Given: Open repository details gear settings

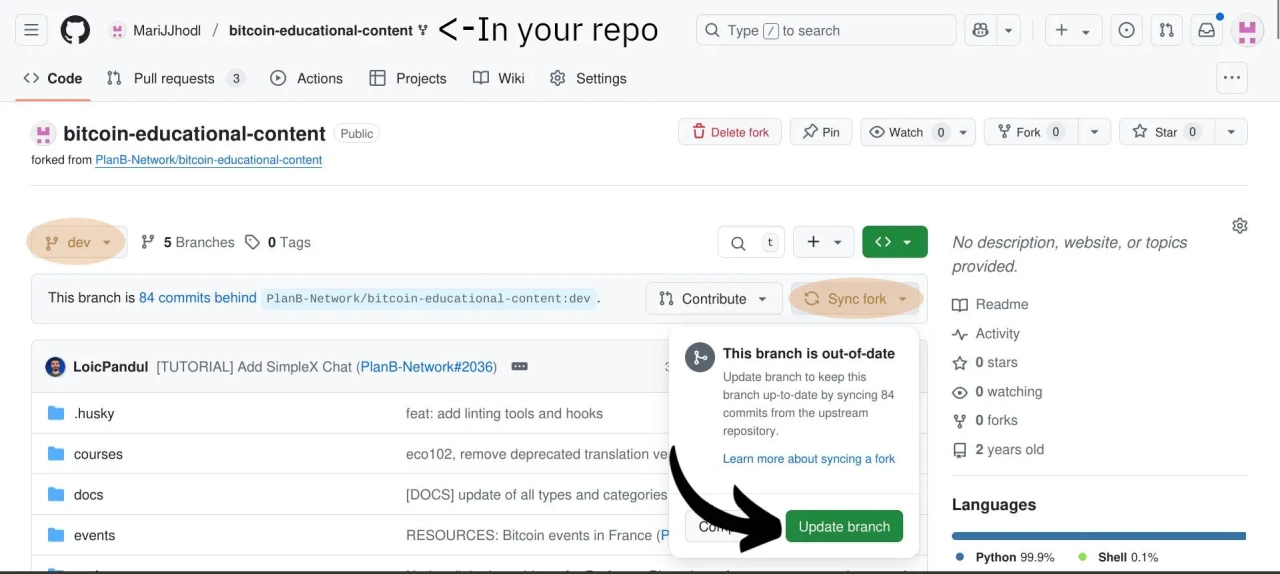Looking at the screenshot, I should pos(1240,226).
